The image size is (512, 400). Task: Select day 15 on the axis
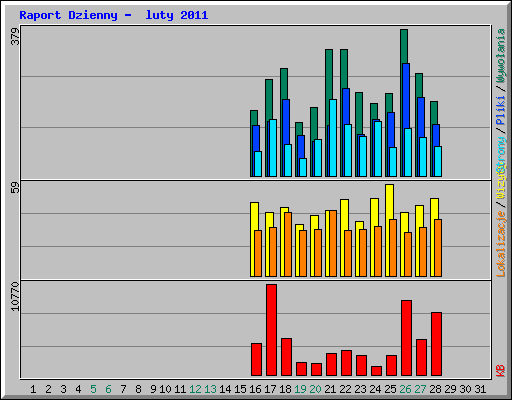click(x=240, y=389)
